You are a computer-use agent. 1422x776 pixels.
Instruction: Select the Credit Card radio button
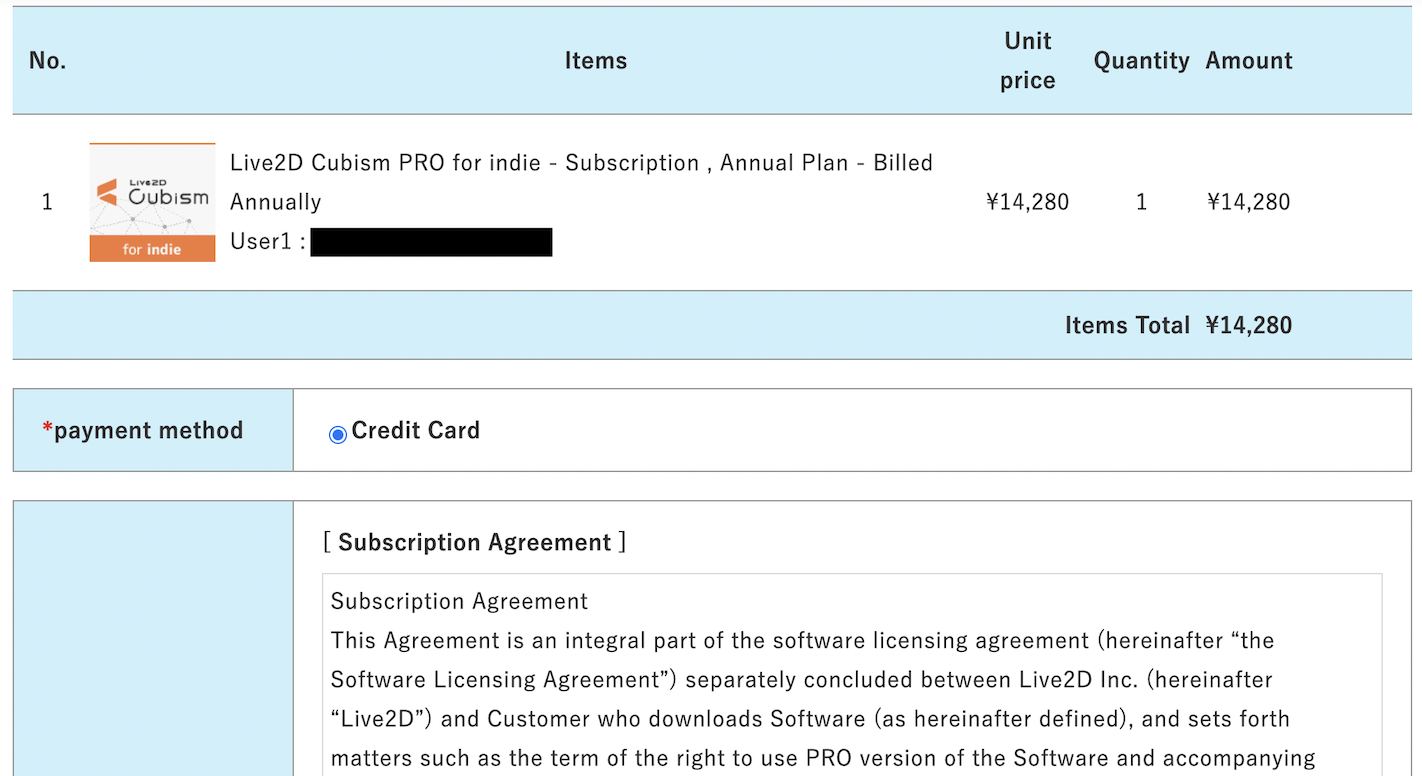(x=338, y=434)
